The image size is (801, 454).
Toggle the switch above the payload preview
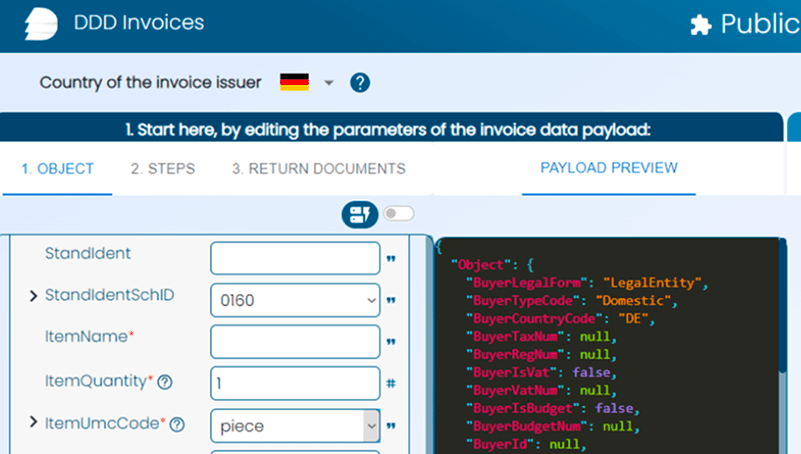click(398, 213)
